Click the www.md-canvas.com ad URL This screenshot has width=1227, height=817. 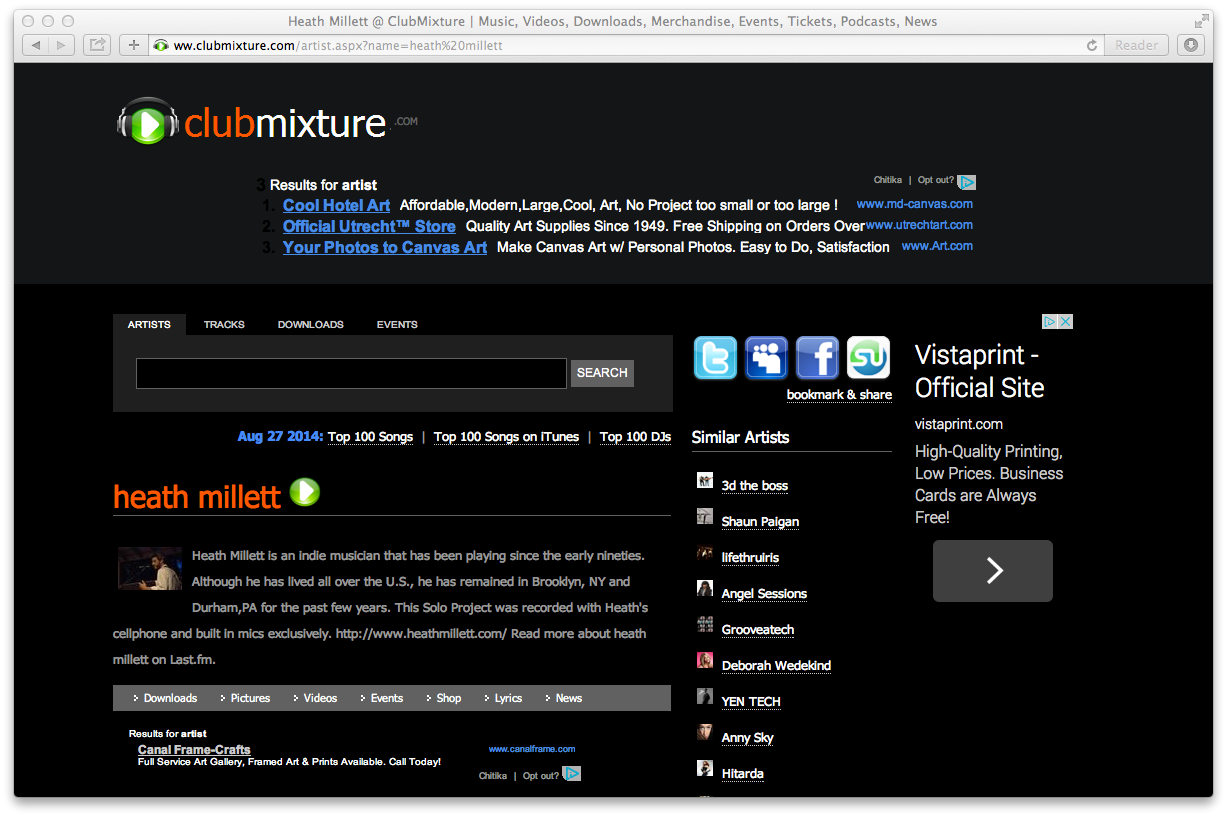pyautogui.click(x=915, y=204)
